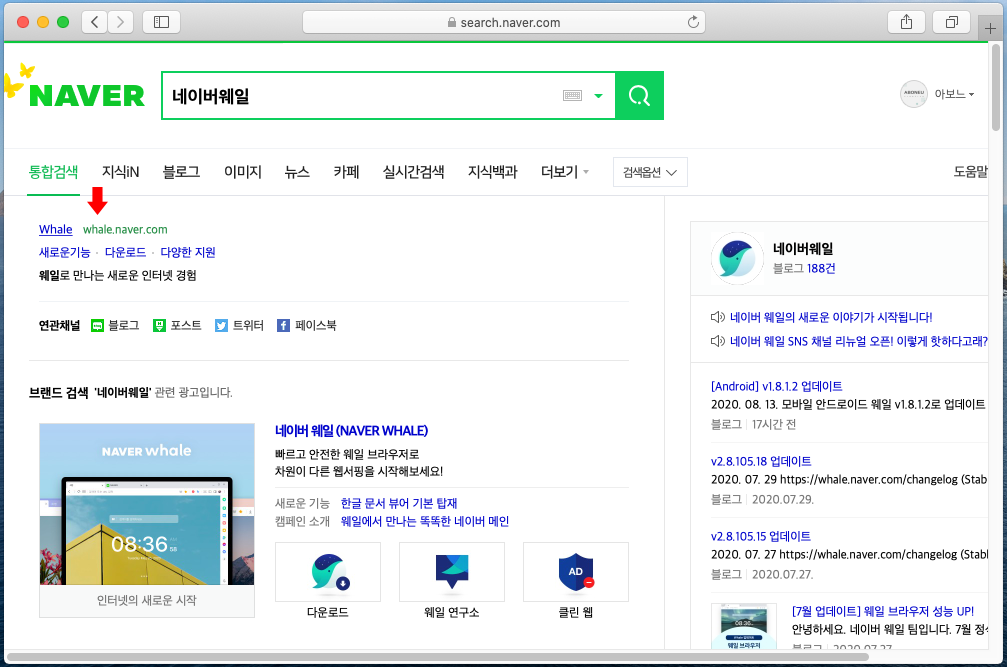Viewport: 1007px width, 667px height.
Task: Click the Safari forward arrow button
Action: coord(120,22)
